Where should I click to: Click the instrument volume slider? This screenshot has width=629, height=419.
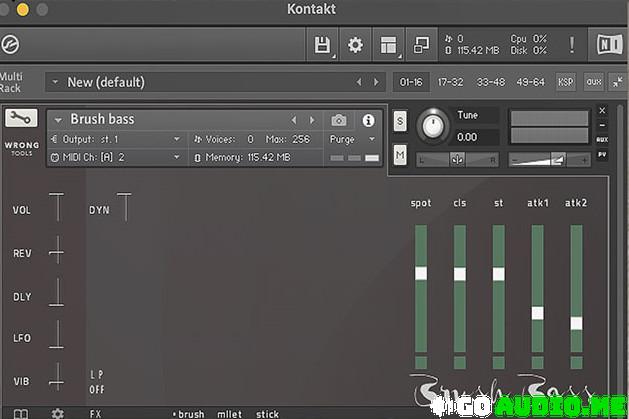point(549,160)
